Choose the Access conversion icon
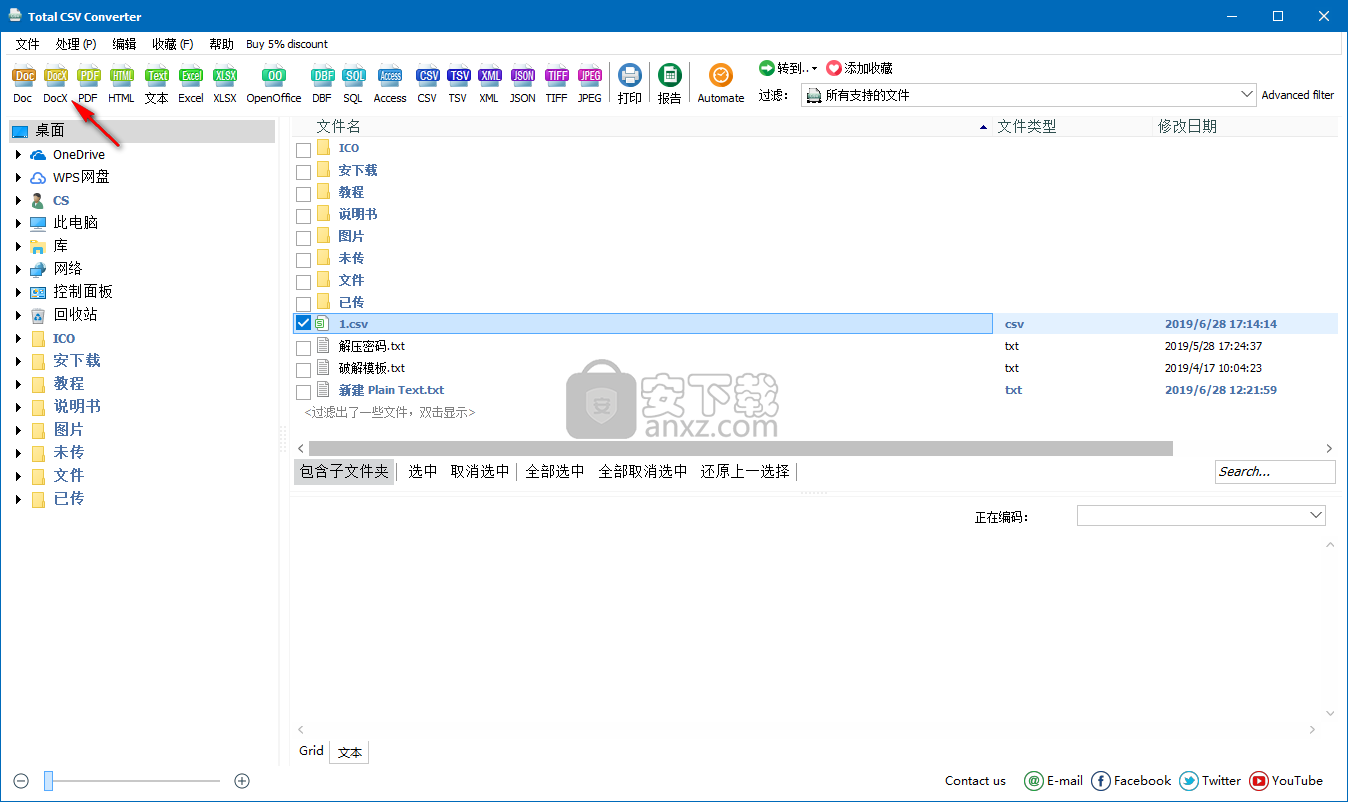1348x802 pixels. (390, 76)
